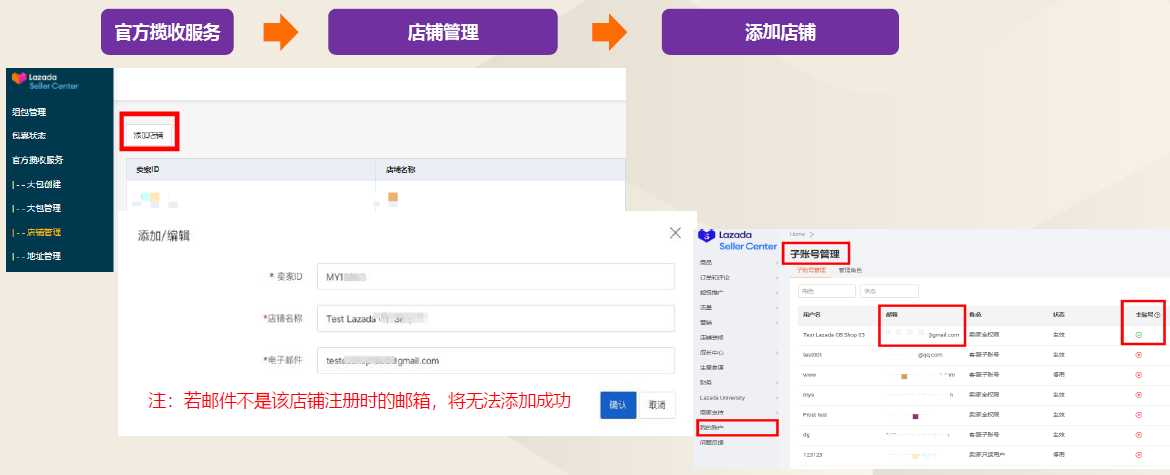1170x475 pixels.
Task: Open 店铺装修 in the Seller Center sidebar
Action: pos(712,338)
